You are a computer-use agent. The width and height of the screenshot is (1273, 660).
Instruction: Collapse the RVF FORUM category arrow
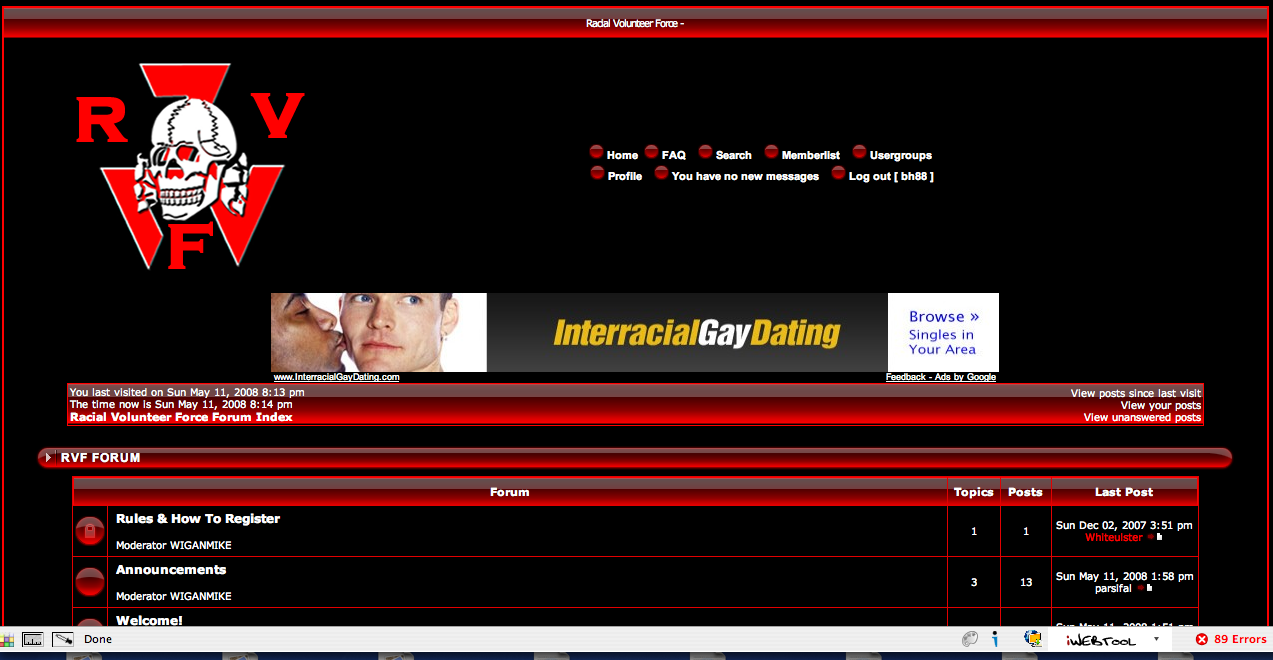48,458
